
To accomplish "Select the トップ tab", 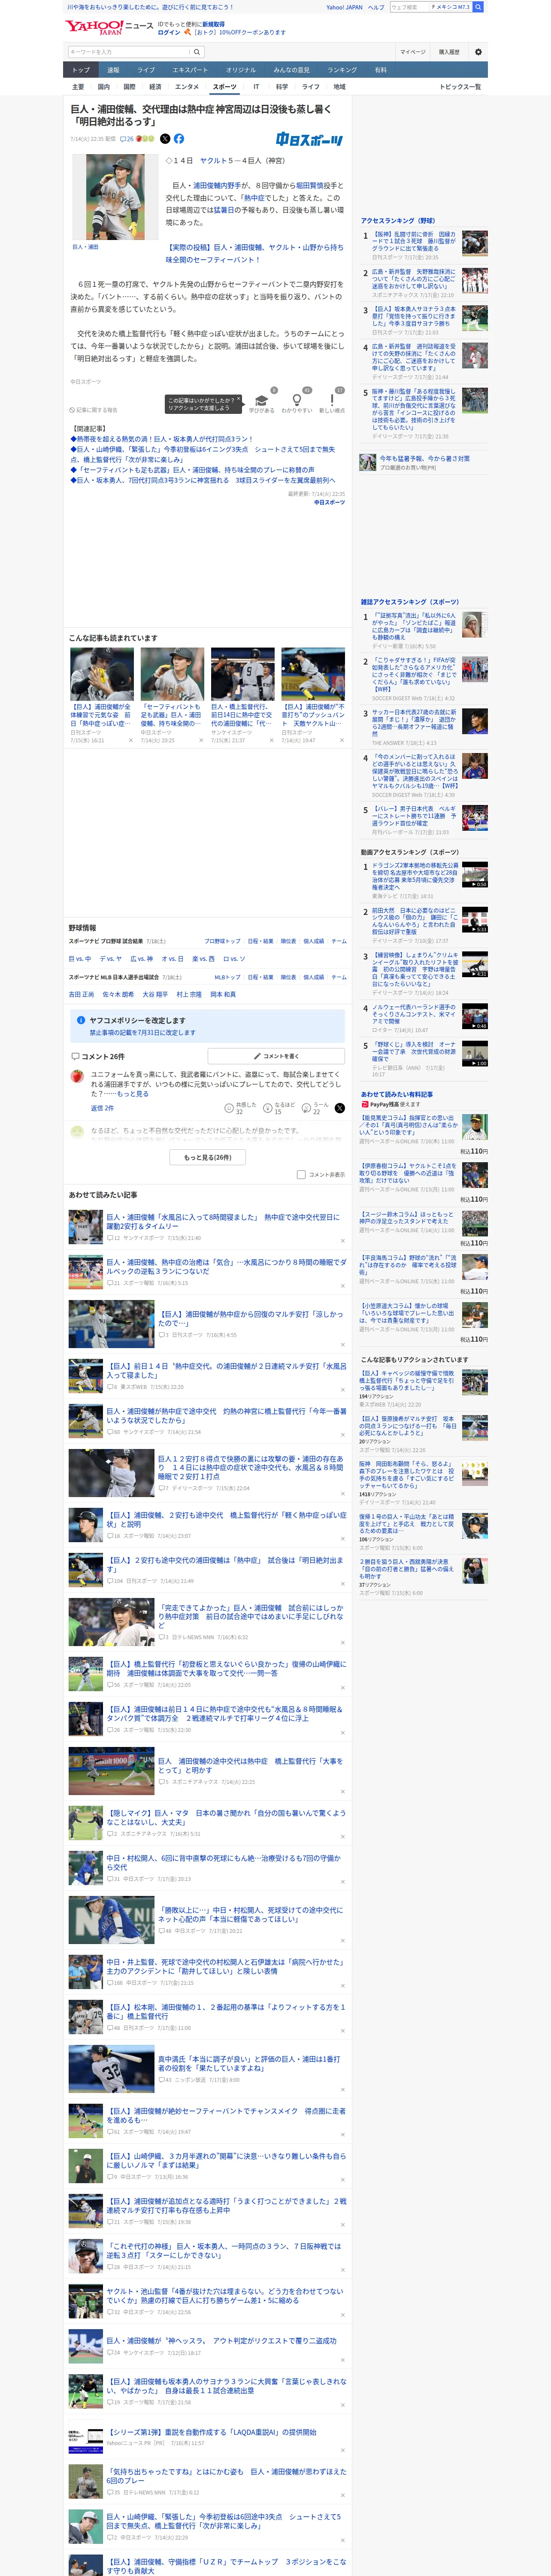I will click(81, 70).
